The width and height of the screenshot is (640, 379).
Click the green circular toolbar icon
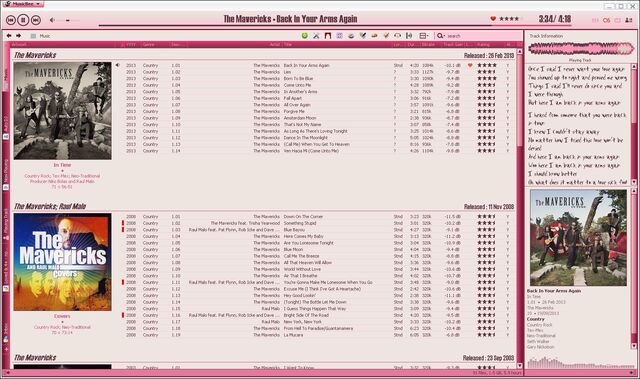pyautogui.click(x=304, y=36)
